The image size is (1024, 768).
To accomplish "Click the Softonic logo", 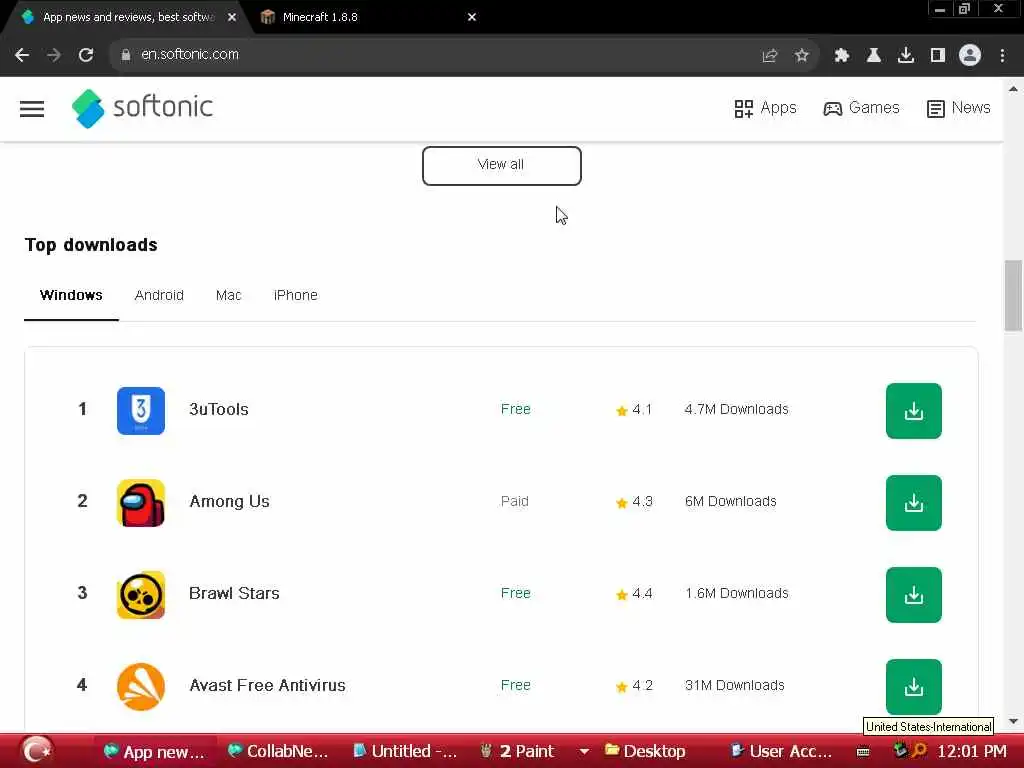I will pyautogui.click(x=142, y=108).
